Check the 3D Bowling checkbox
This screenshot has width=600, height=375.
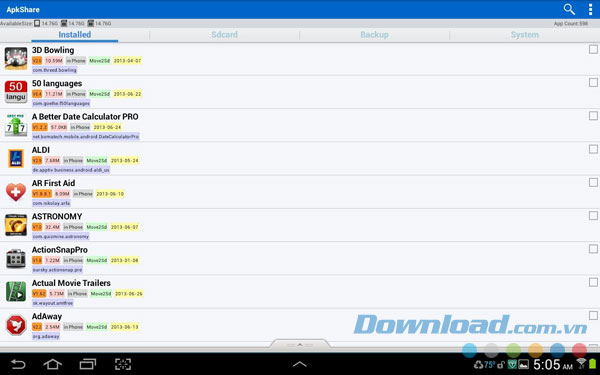(593, 49)
